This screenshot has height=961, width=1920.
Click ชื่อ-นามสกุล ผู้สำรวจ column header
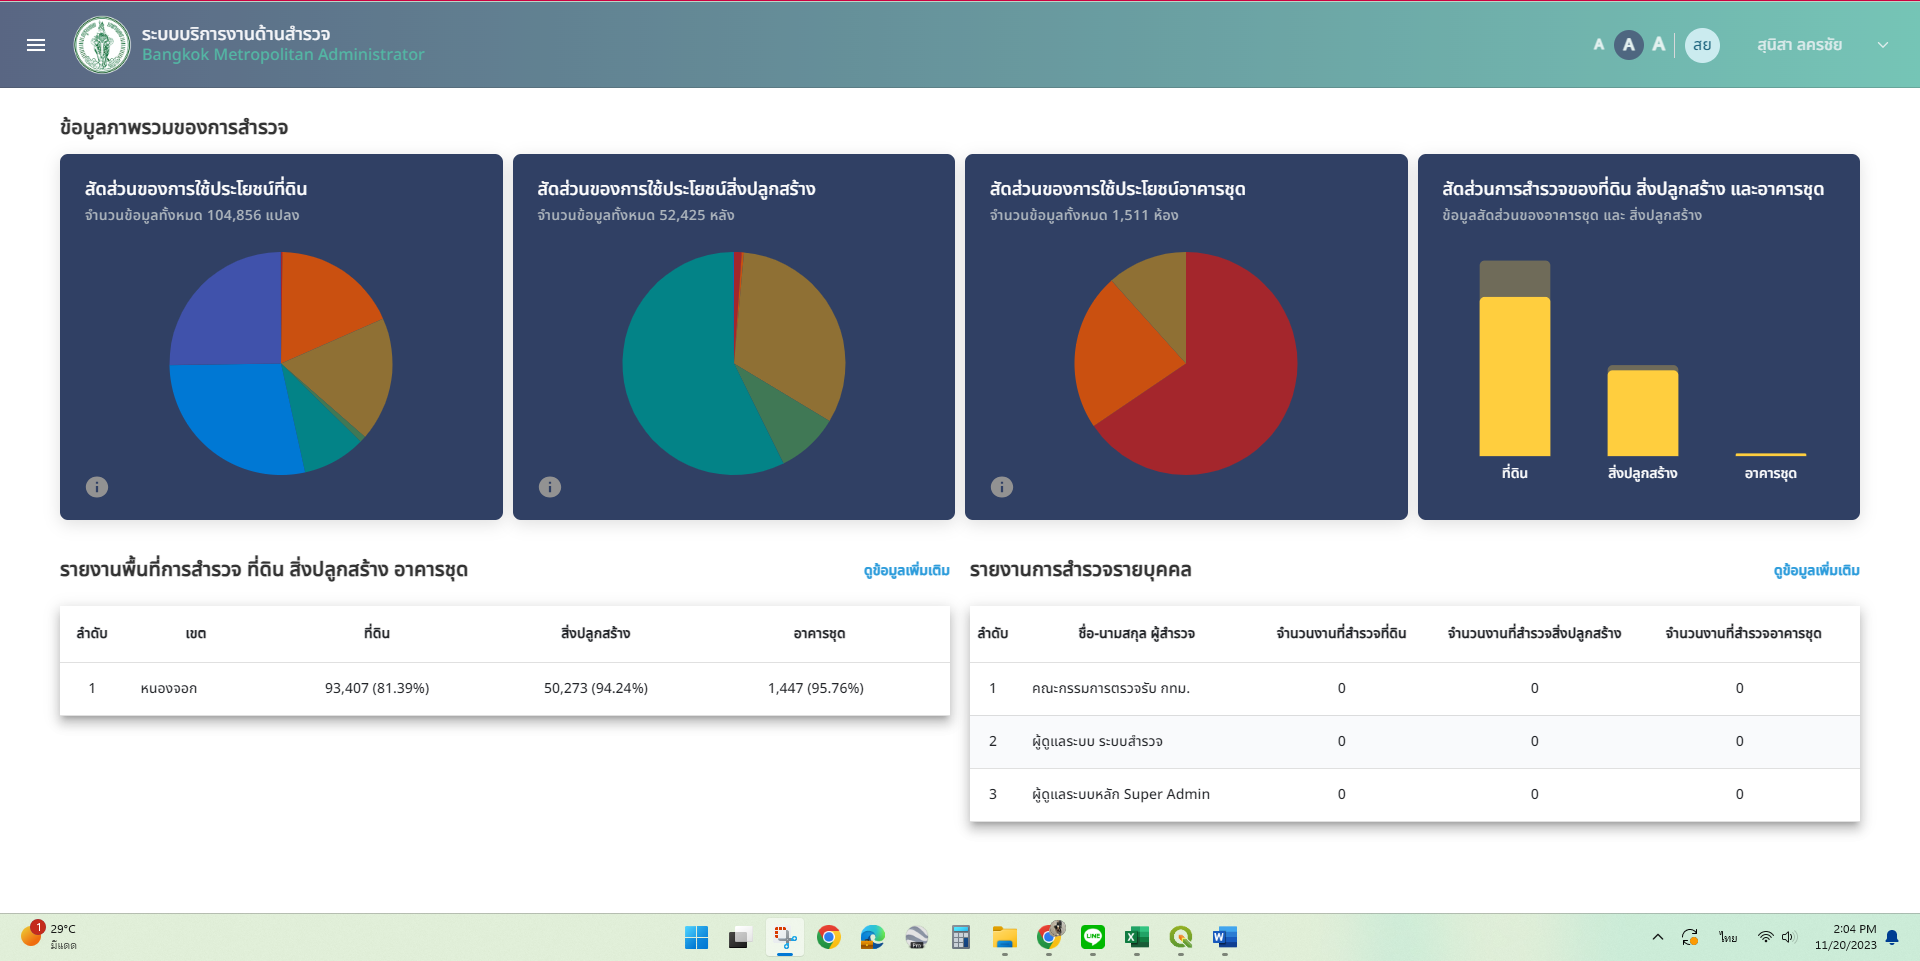(1136, 634)
